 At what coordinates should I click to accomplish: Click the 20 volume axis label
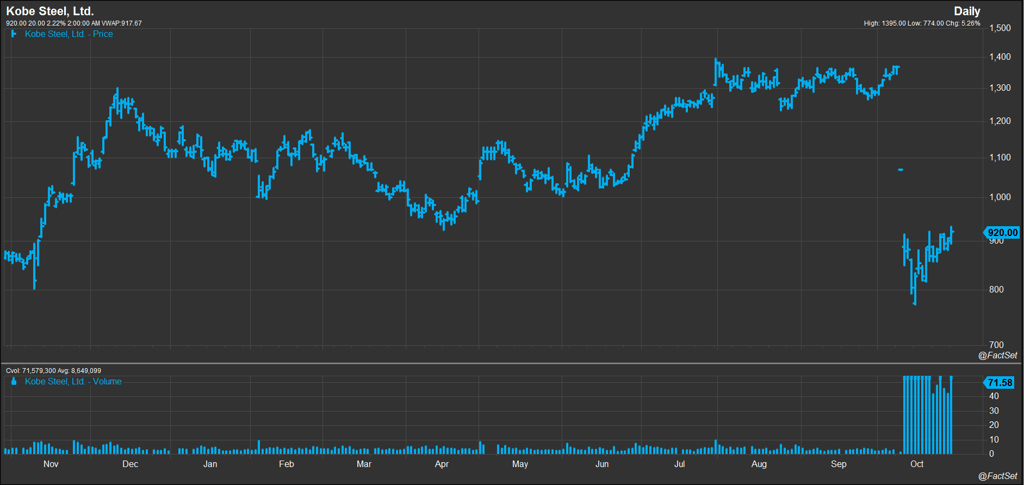(x=994, y=425)
